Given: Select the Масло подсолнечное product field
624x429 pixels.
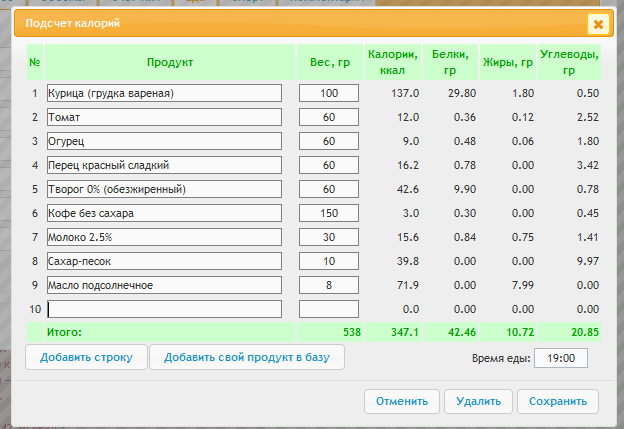Looking at the screenshot, I should click(164, 285).
